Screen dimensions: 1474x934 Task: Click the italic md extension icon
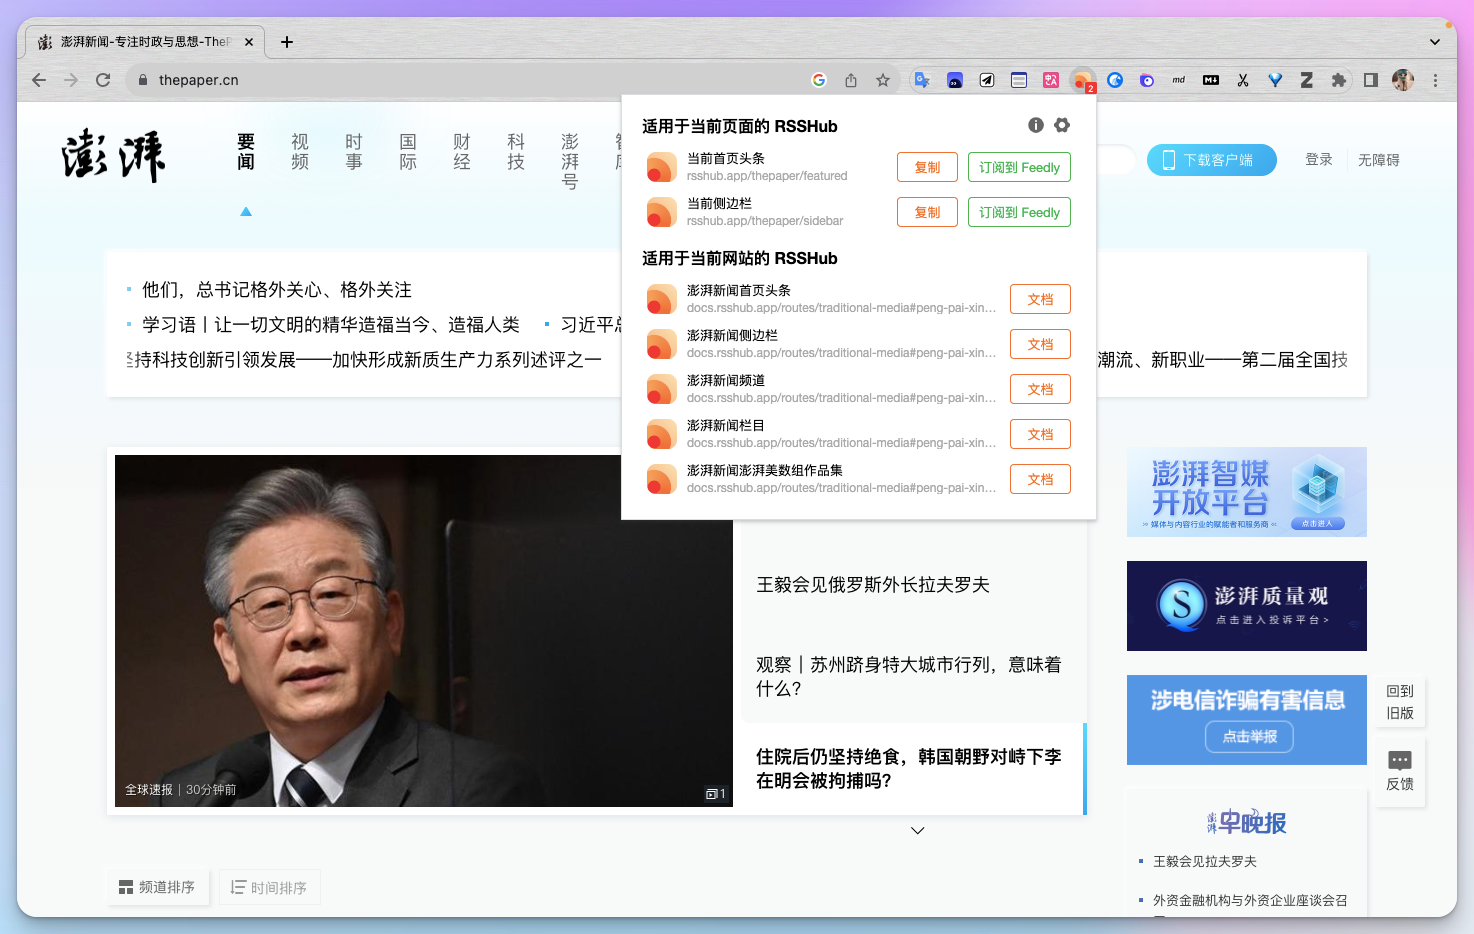[1179, 80]
